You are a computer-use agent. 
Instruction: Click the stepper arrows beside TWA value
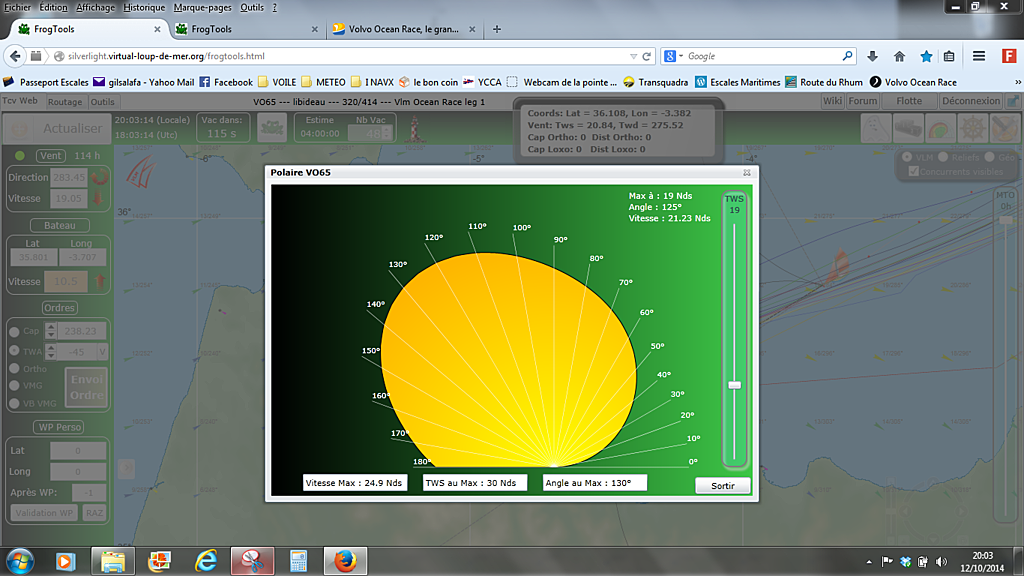pos(50,351)
